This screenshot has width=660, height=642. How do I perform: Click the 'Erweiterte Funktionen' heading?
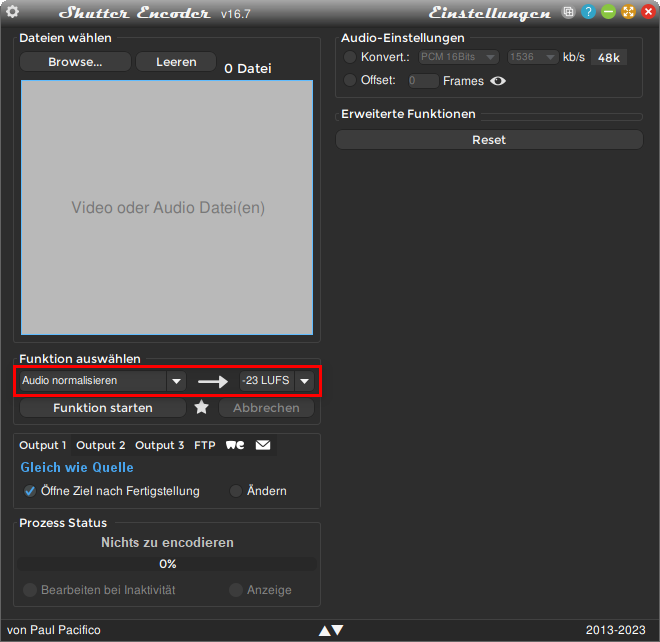click(x=408, y=114)
